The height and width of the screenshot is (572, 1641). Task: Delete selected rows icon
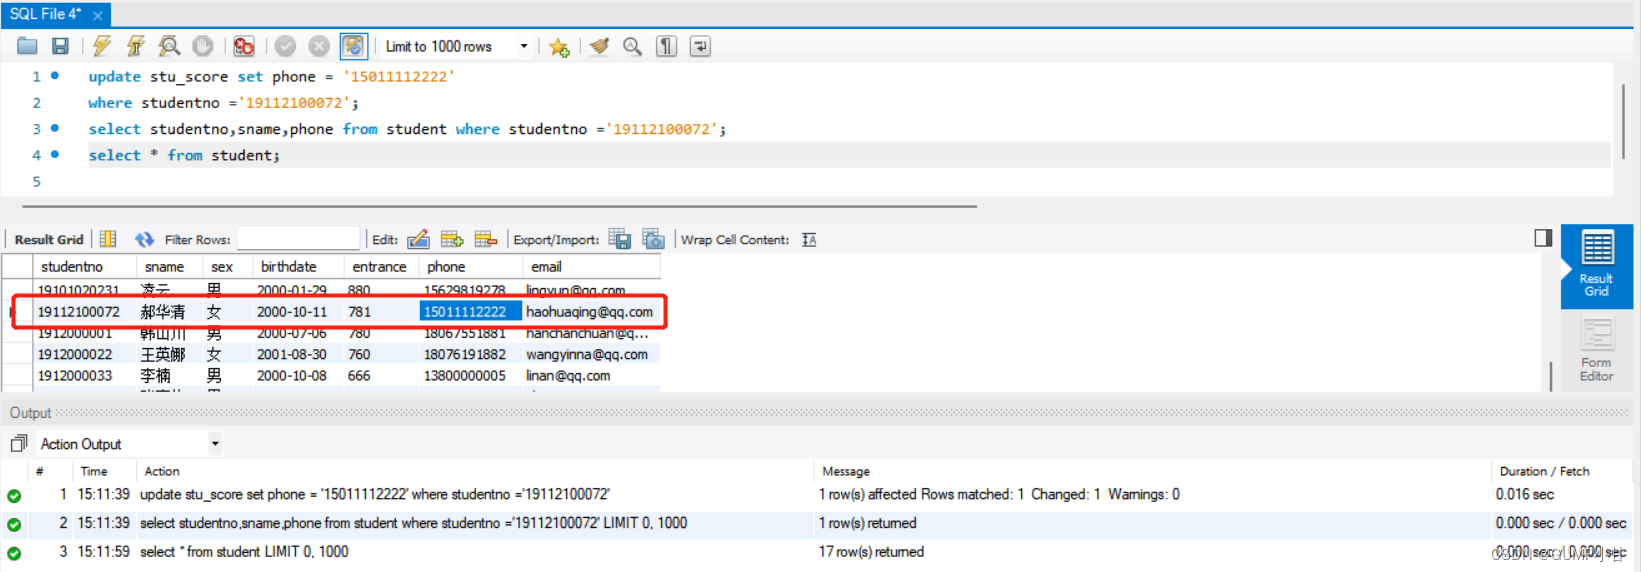(x=486, y=239)
